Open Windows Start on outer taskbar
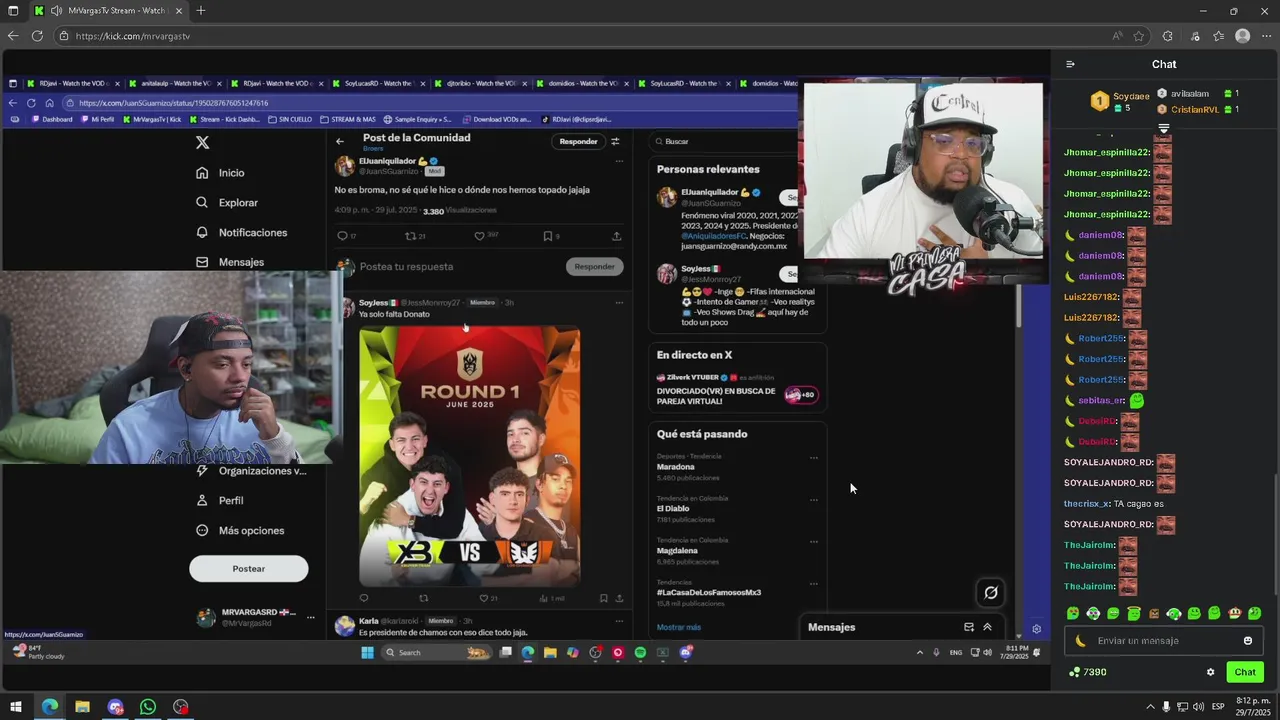 pyautogui.click(x=16, y=707)
